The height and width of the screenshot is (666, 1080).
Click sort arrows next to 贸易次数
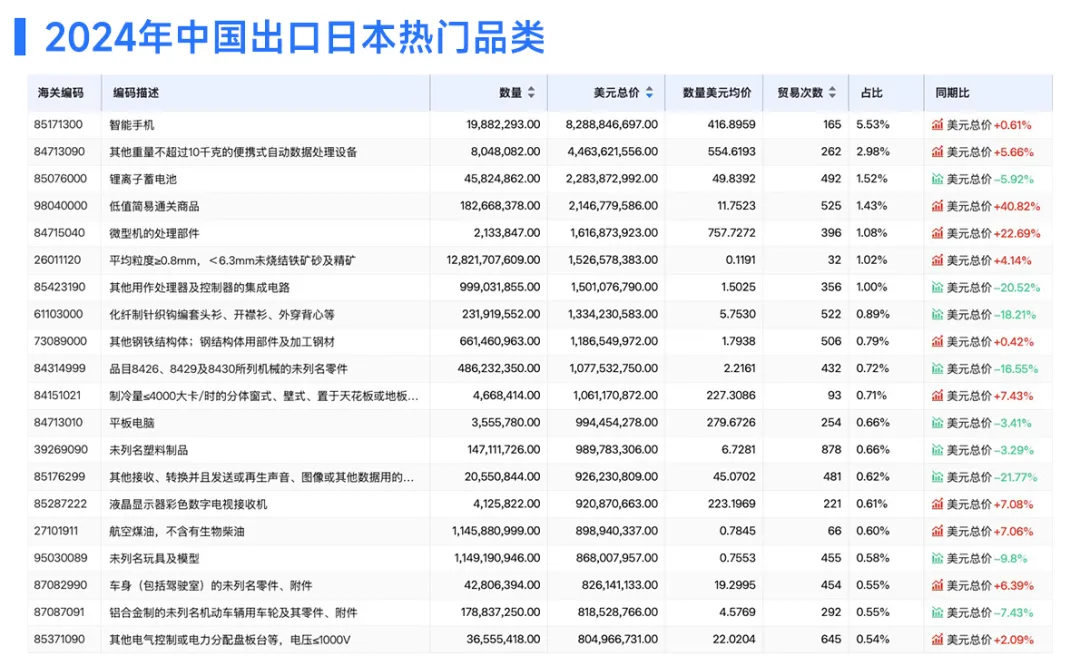832,93
